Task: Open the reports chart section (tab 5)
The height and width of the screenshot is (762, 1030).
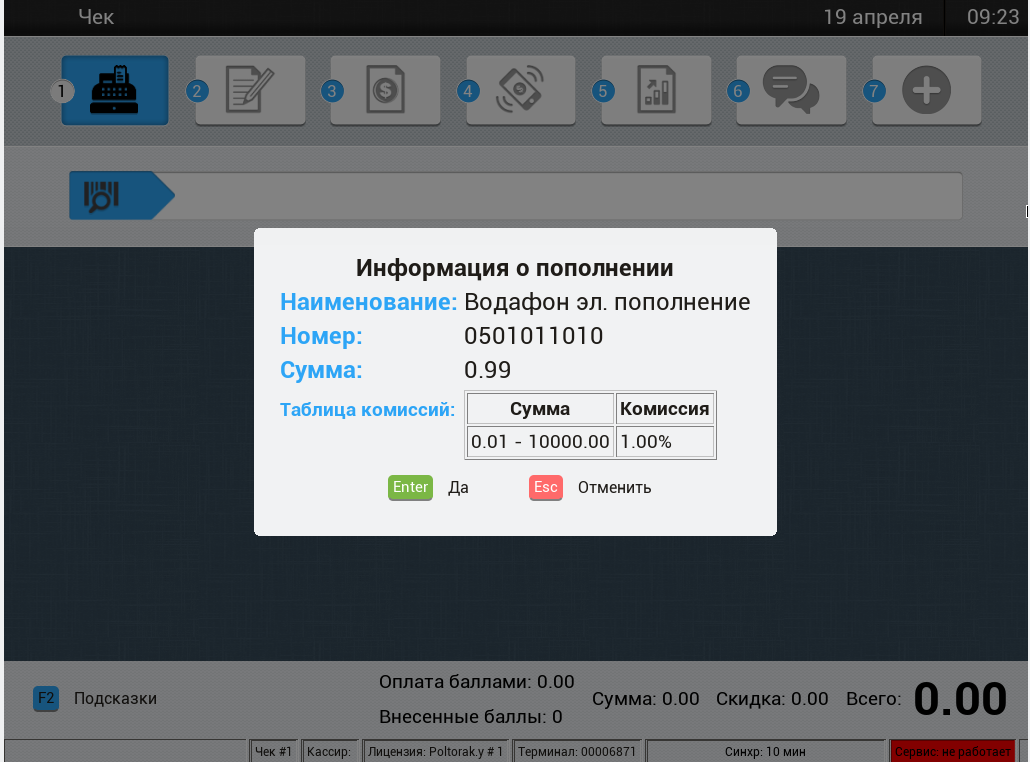Action: (656, 91)
